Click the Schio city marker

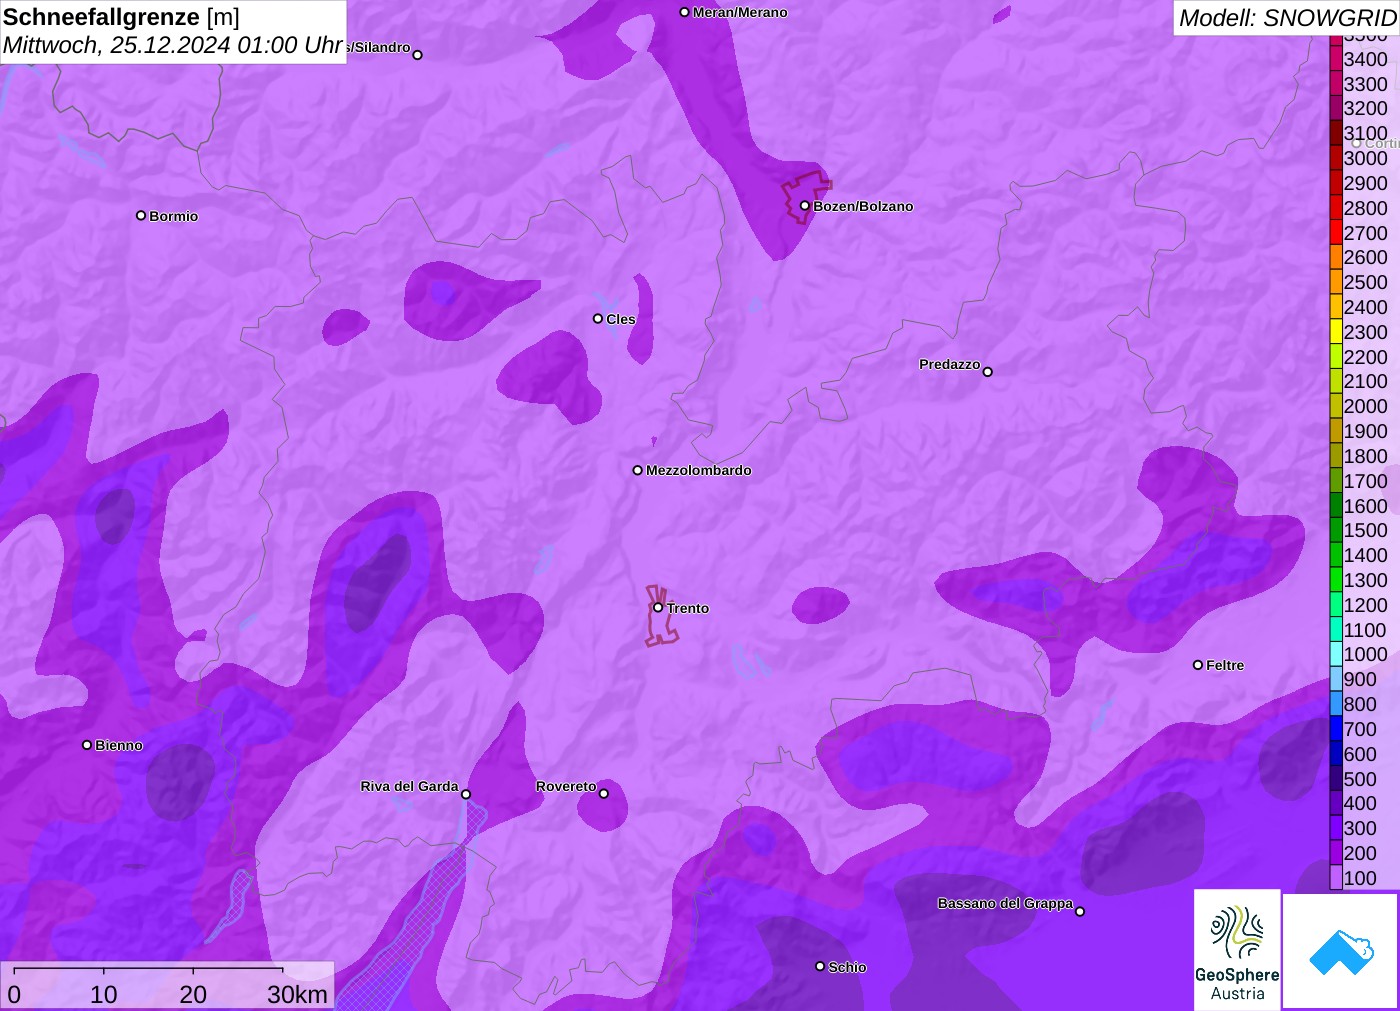[x=820, y=966]
